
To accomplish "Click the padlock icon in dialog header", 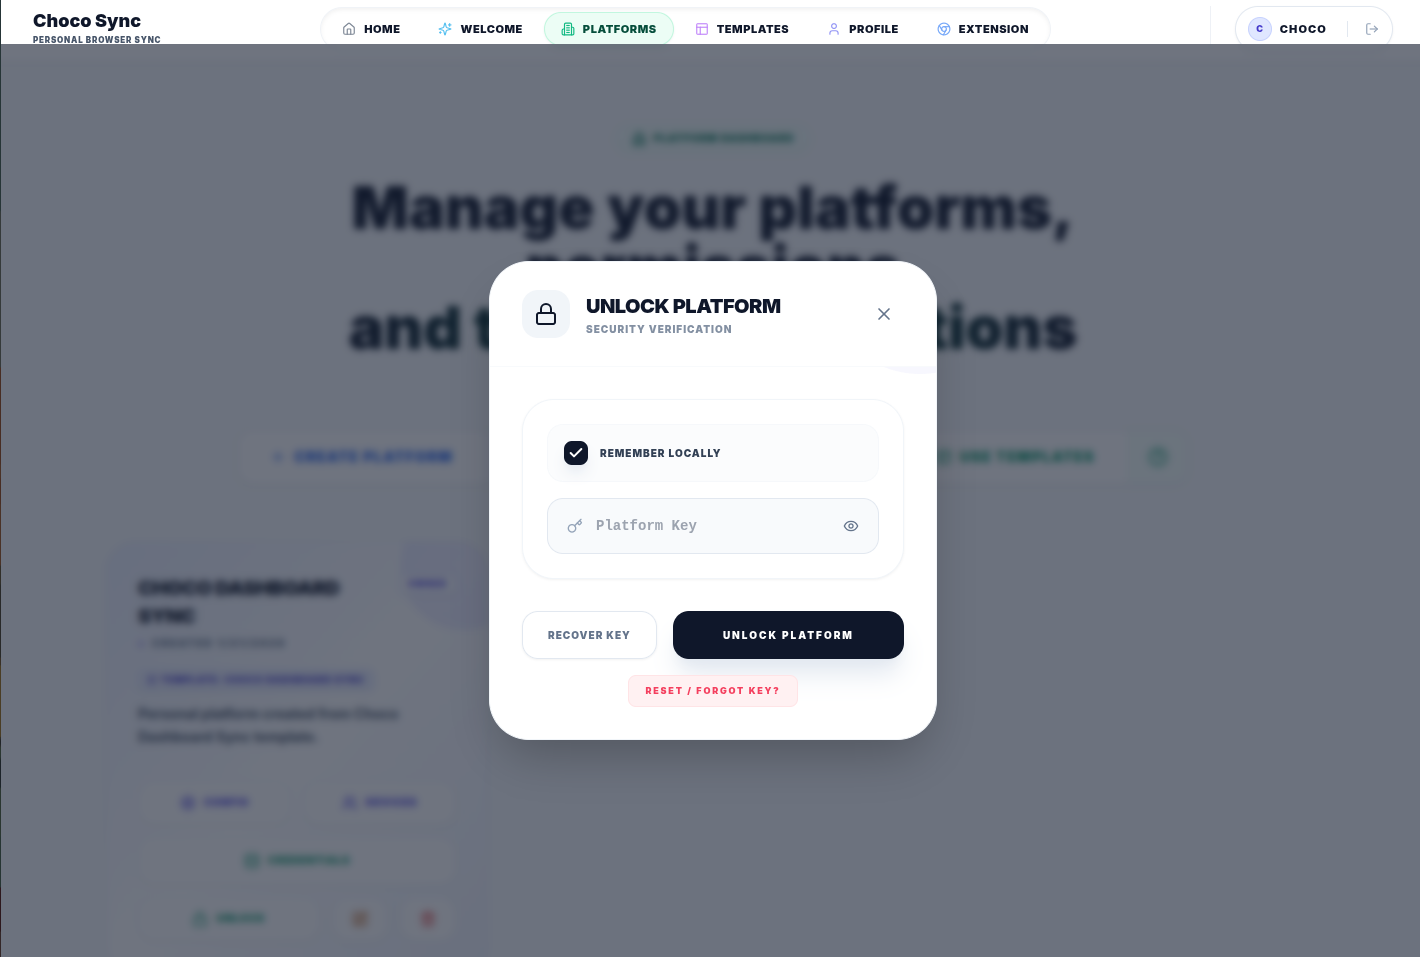I will (546, 314).
